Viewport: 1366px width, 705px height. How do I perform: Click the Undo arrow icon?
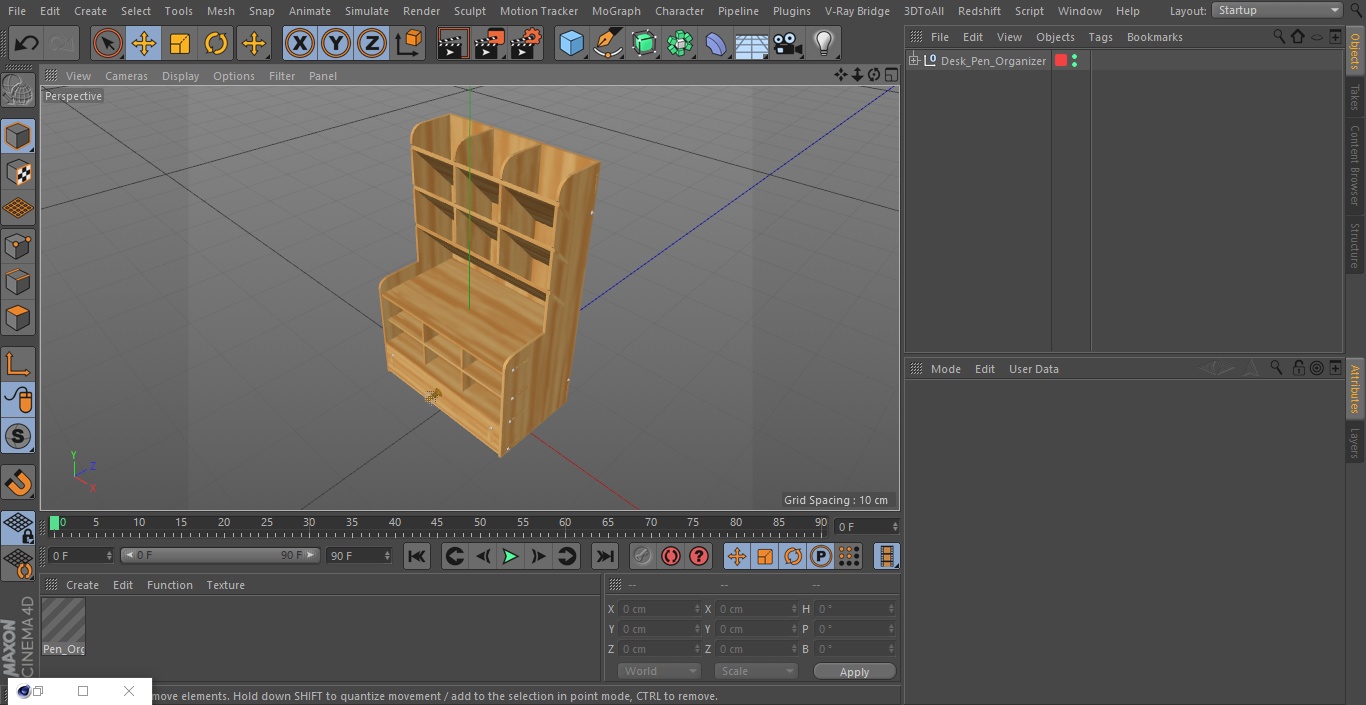[27, 44]
